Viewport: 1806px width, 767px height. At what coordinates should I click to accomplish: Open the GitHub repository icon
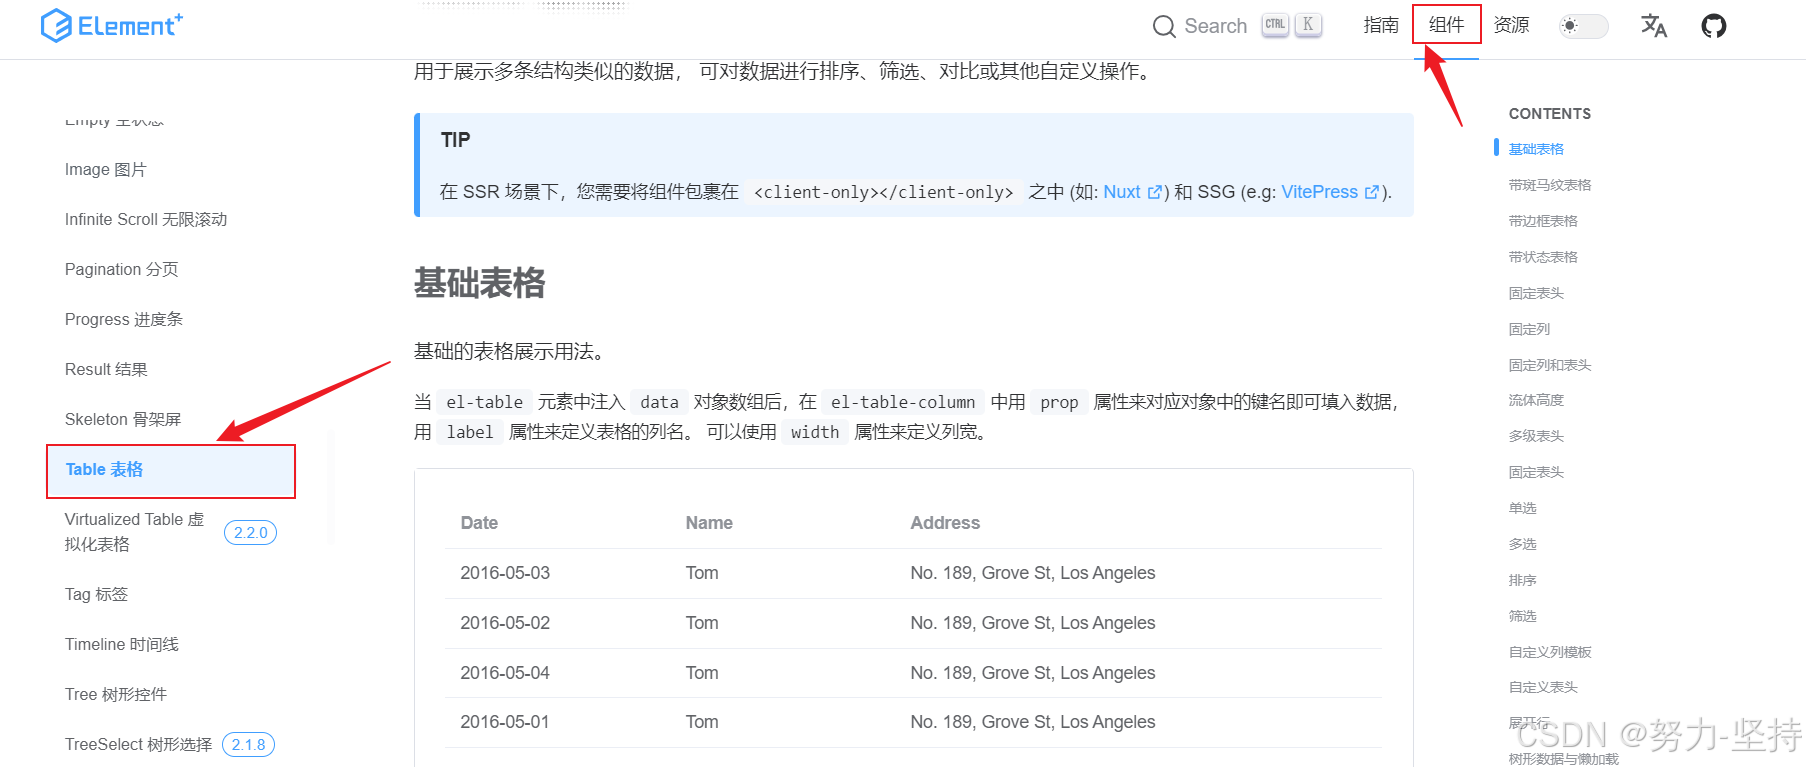(x=1714, y=26)
